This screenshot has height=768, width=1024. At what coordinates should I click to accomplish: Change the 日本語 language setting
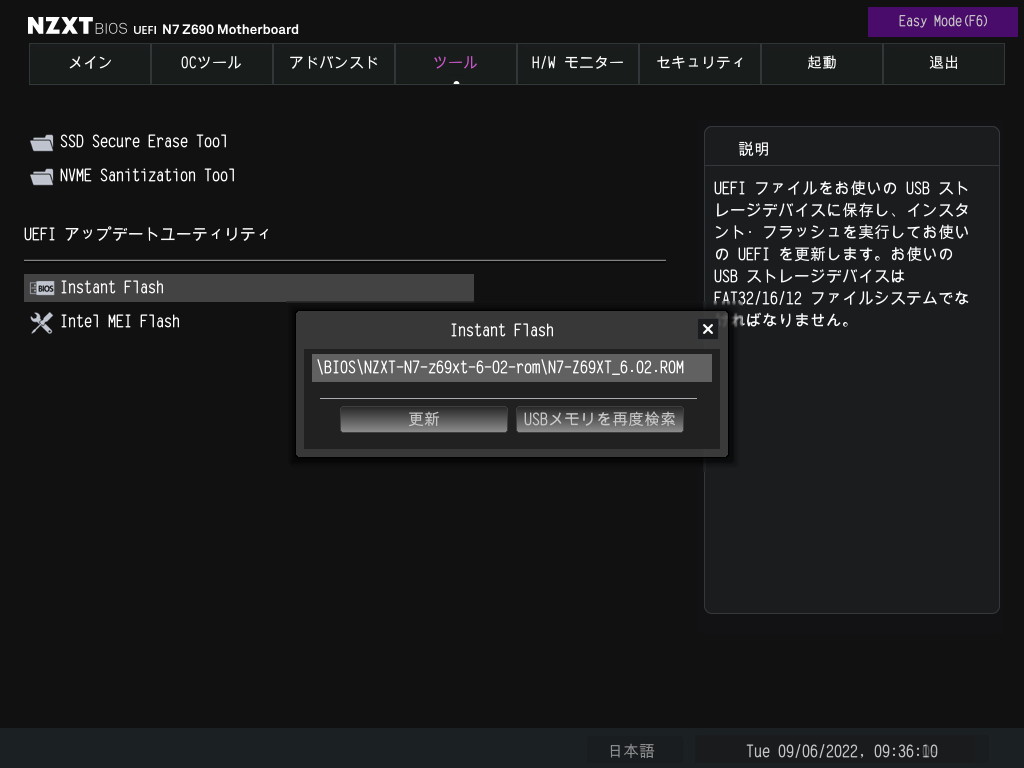pos(632,751)
